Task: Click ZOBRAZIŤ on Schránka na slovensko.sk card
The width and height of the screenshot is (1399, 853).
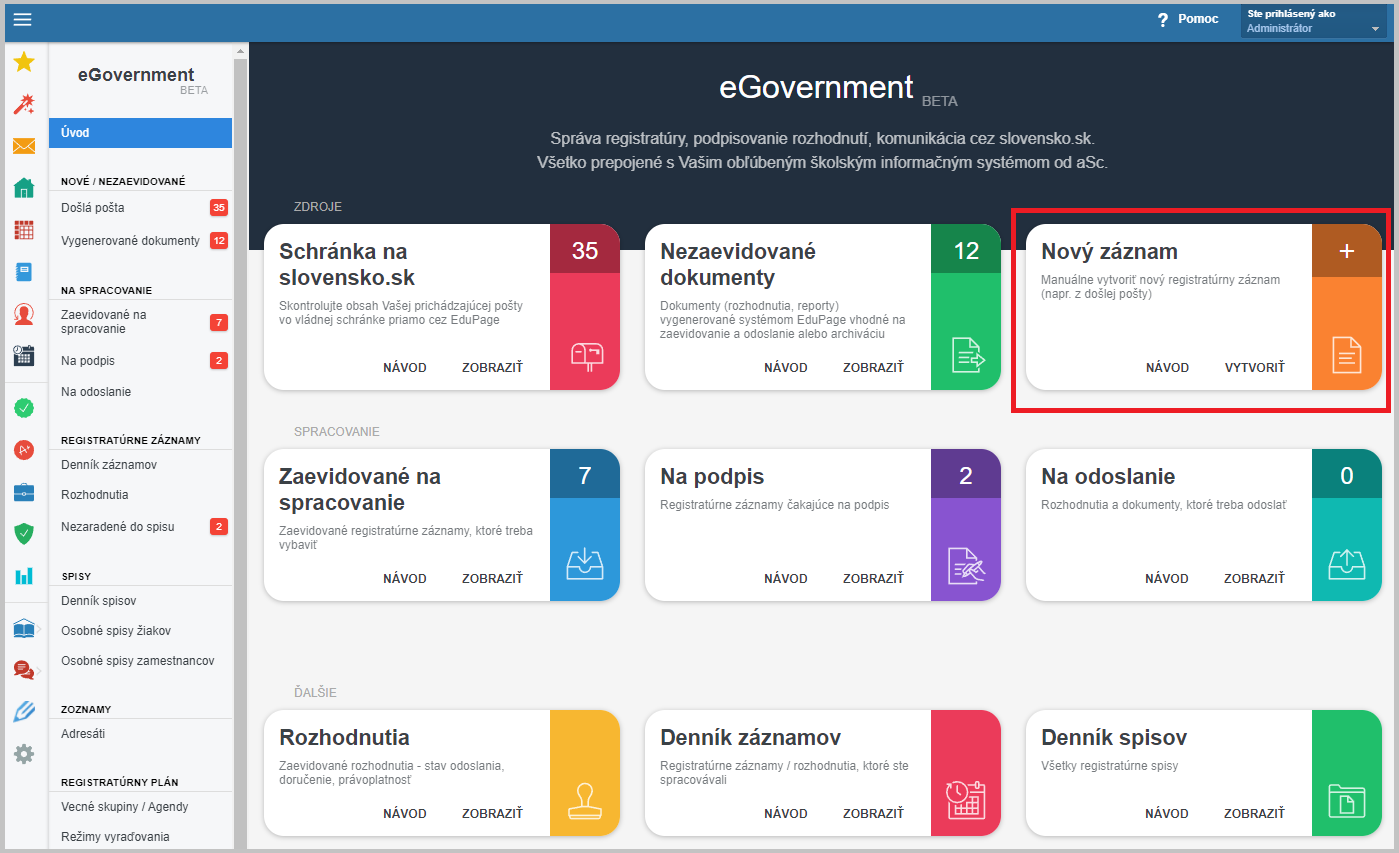Action: pyautogui.click(x=492, y=368)
